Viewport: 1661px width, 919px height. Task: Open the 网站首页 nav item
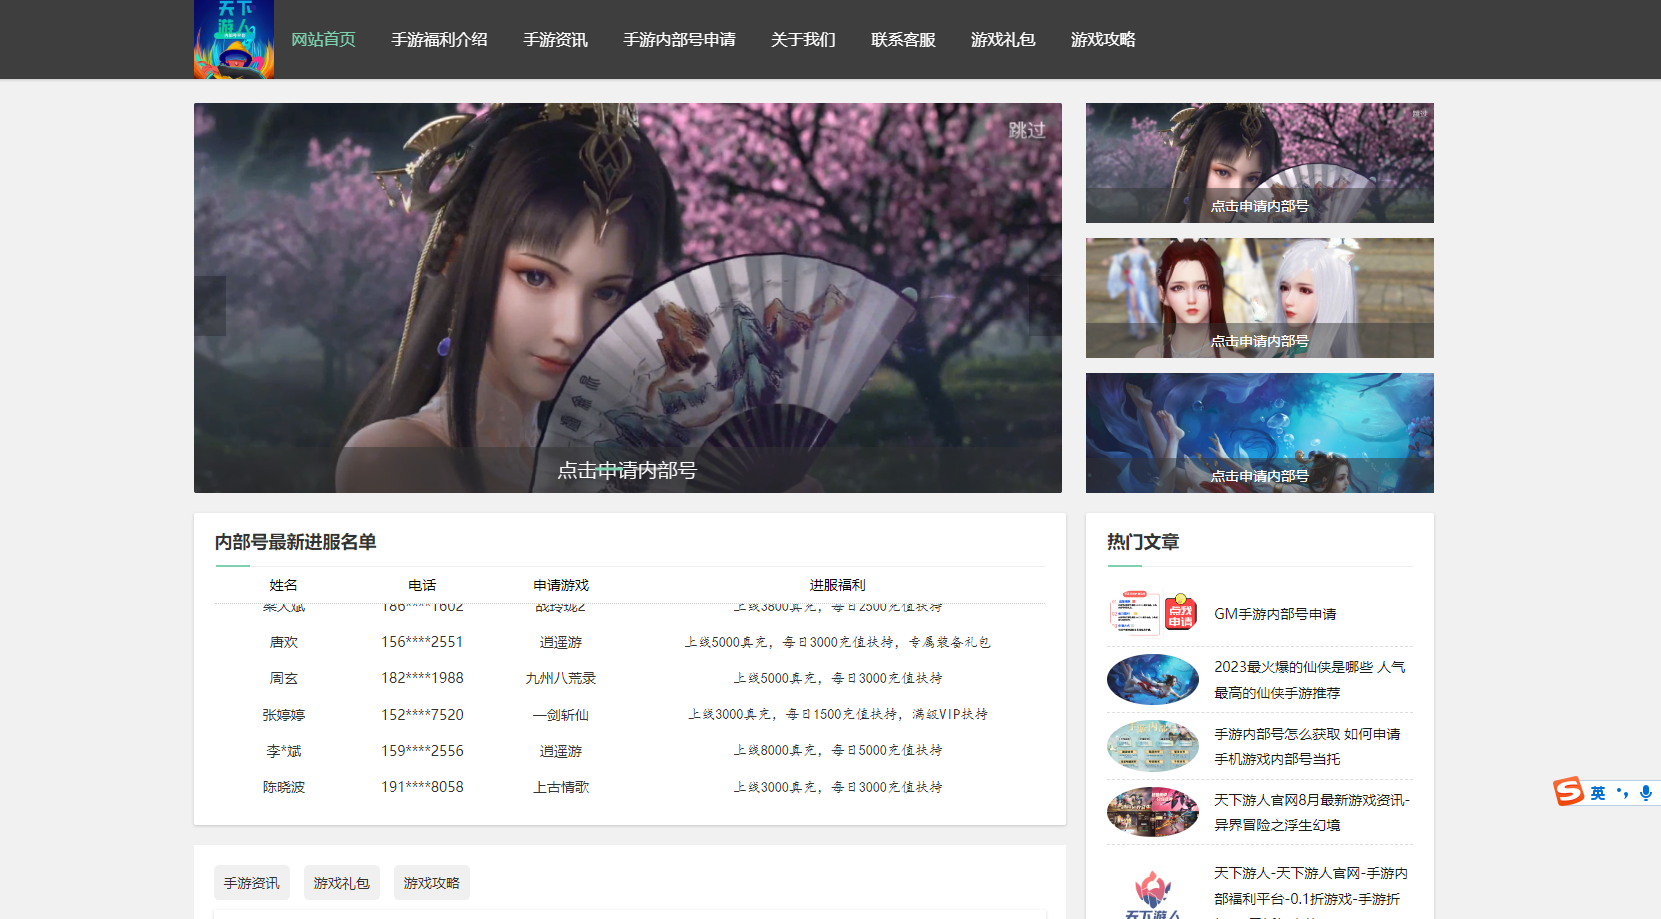pyautogui.click(x=323, y=40)
